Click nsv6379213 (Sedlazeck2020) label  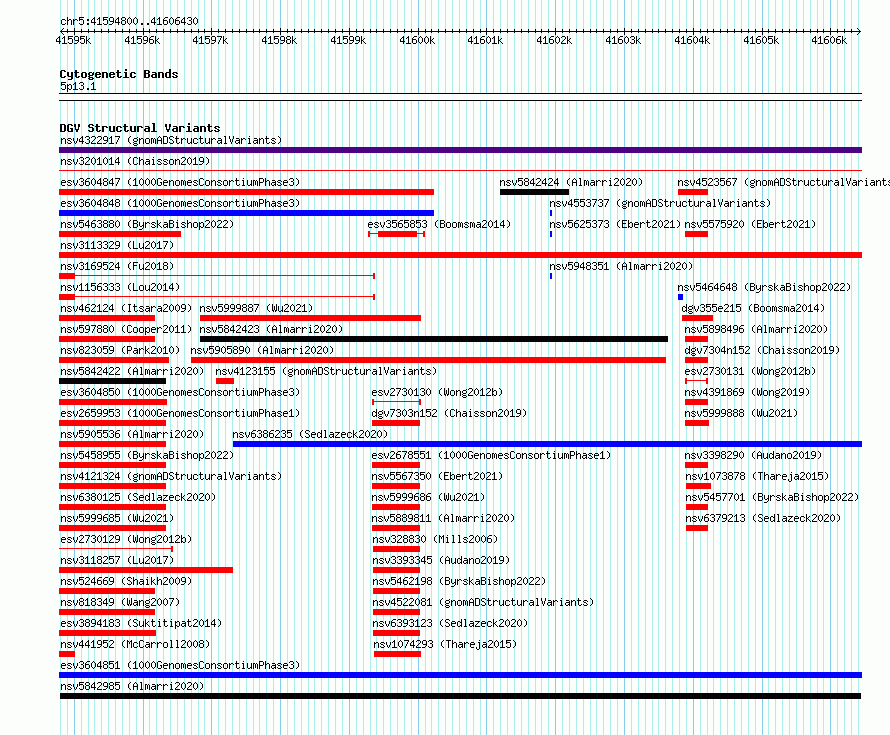763,518
